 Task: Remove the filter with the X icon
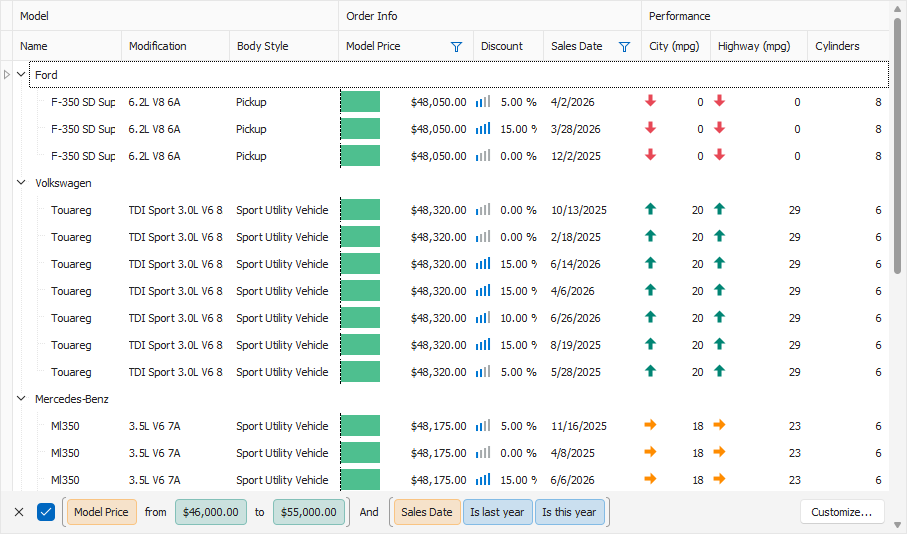pyautogui.click(x=19, y=512)
